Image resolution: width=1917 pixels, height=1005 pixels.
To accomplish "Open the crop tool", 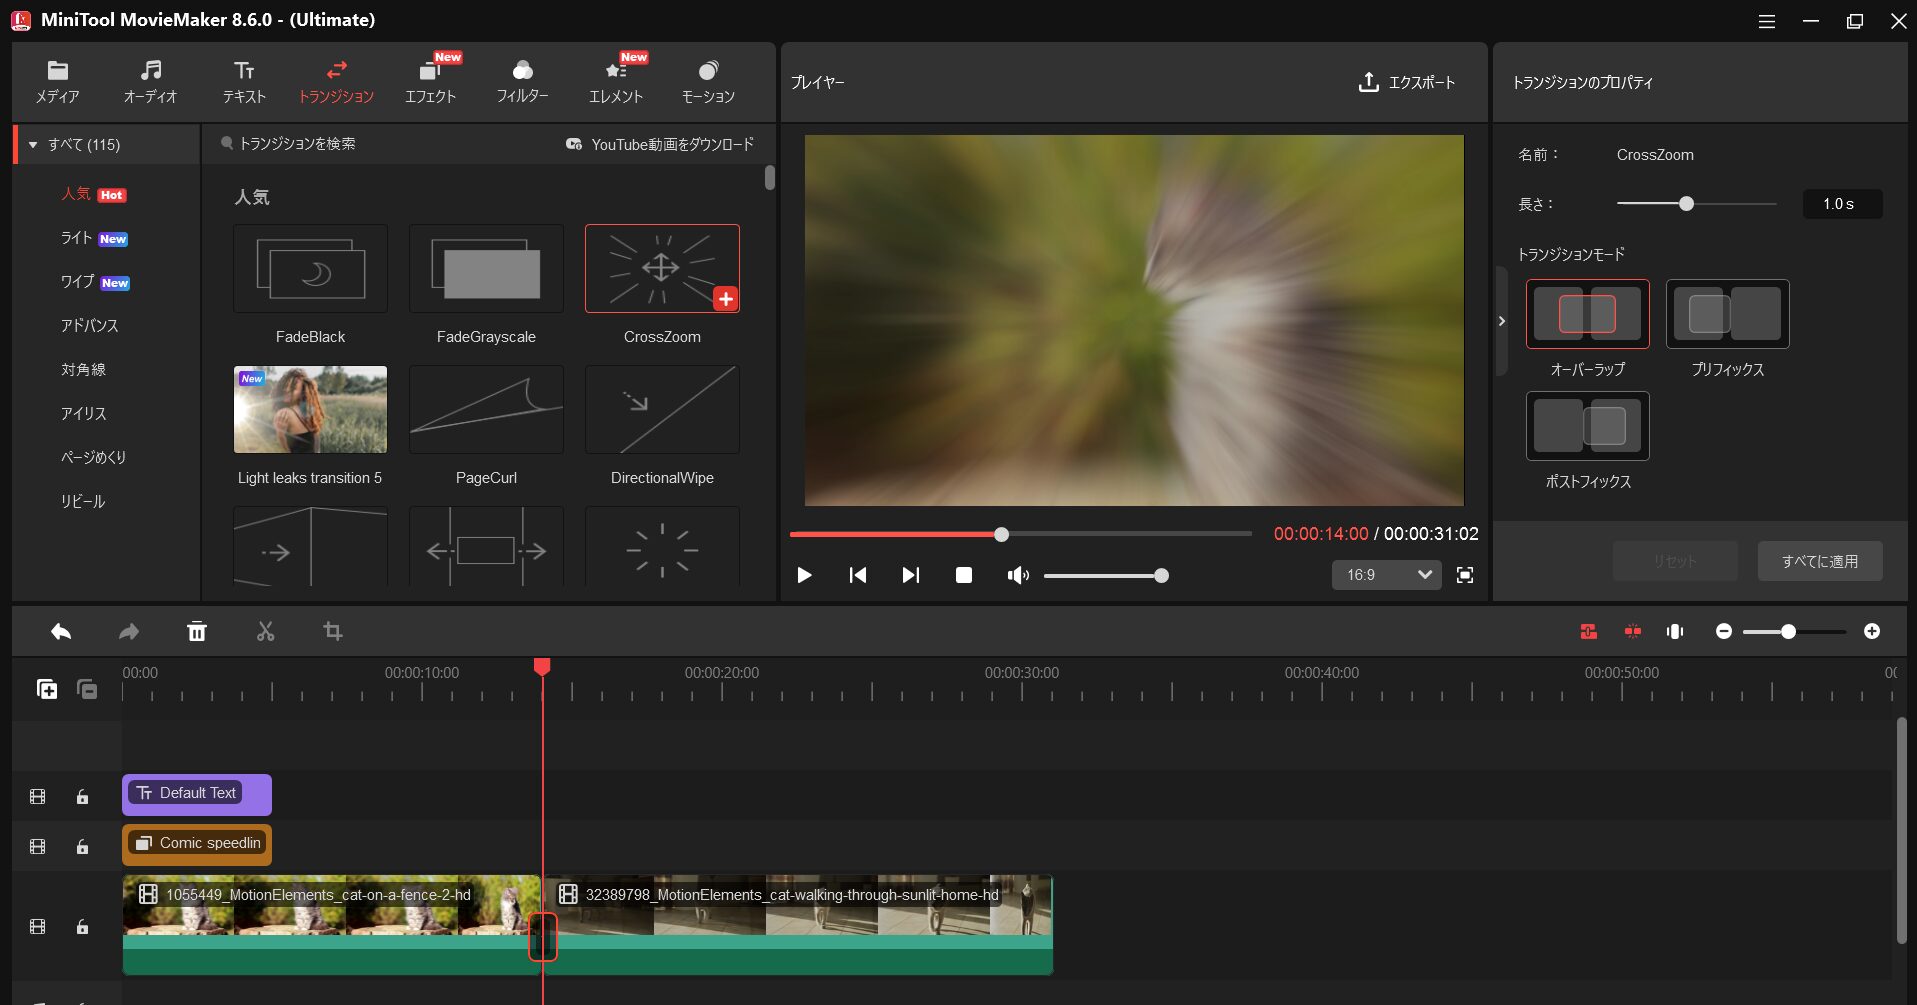I will coord(333,632).
